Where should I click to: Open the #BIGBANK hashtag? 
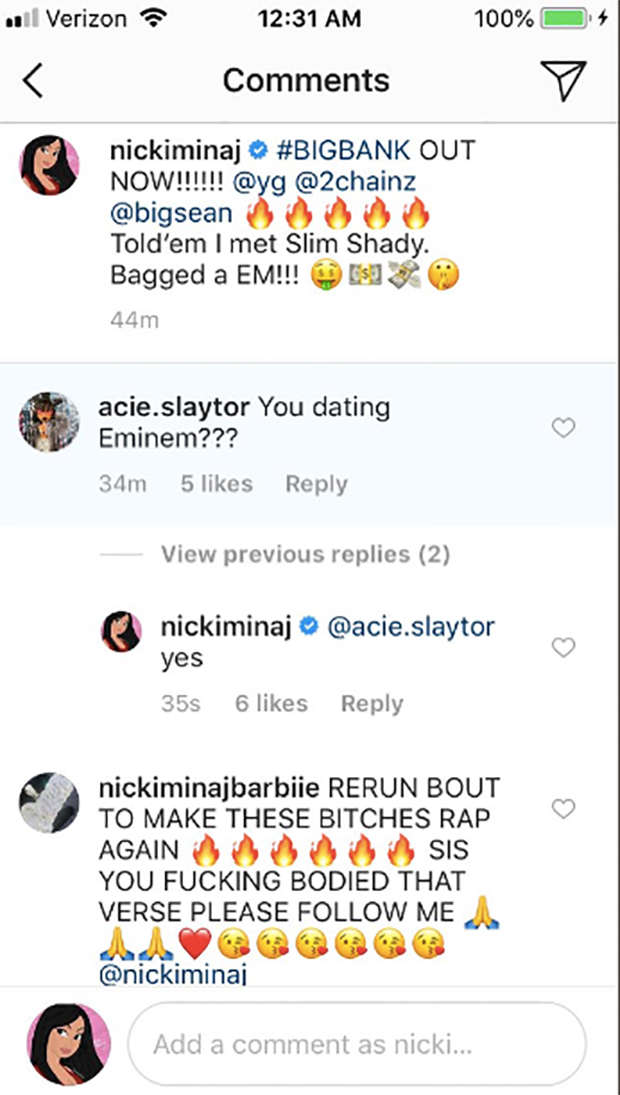pos(344,152)
